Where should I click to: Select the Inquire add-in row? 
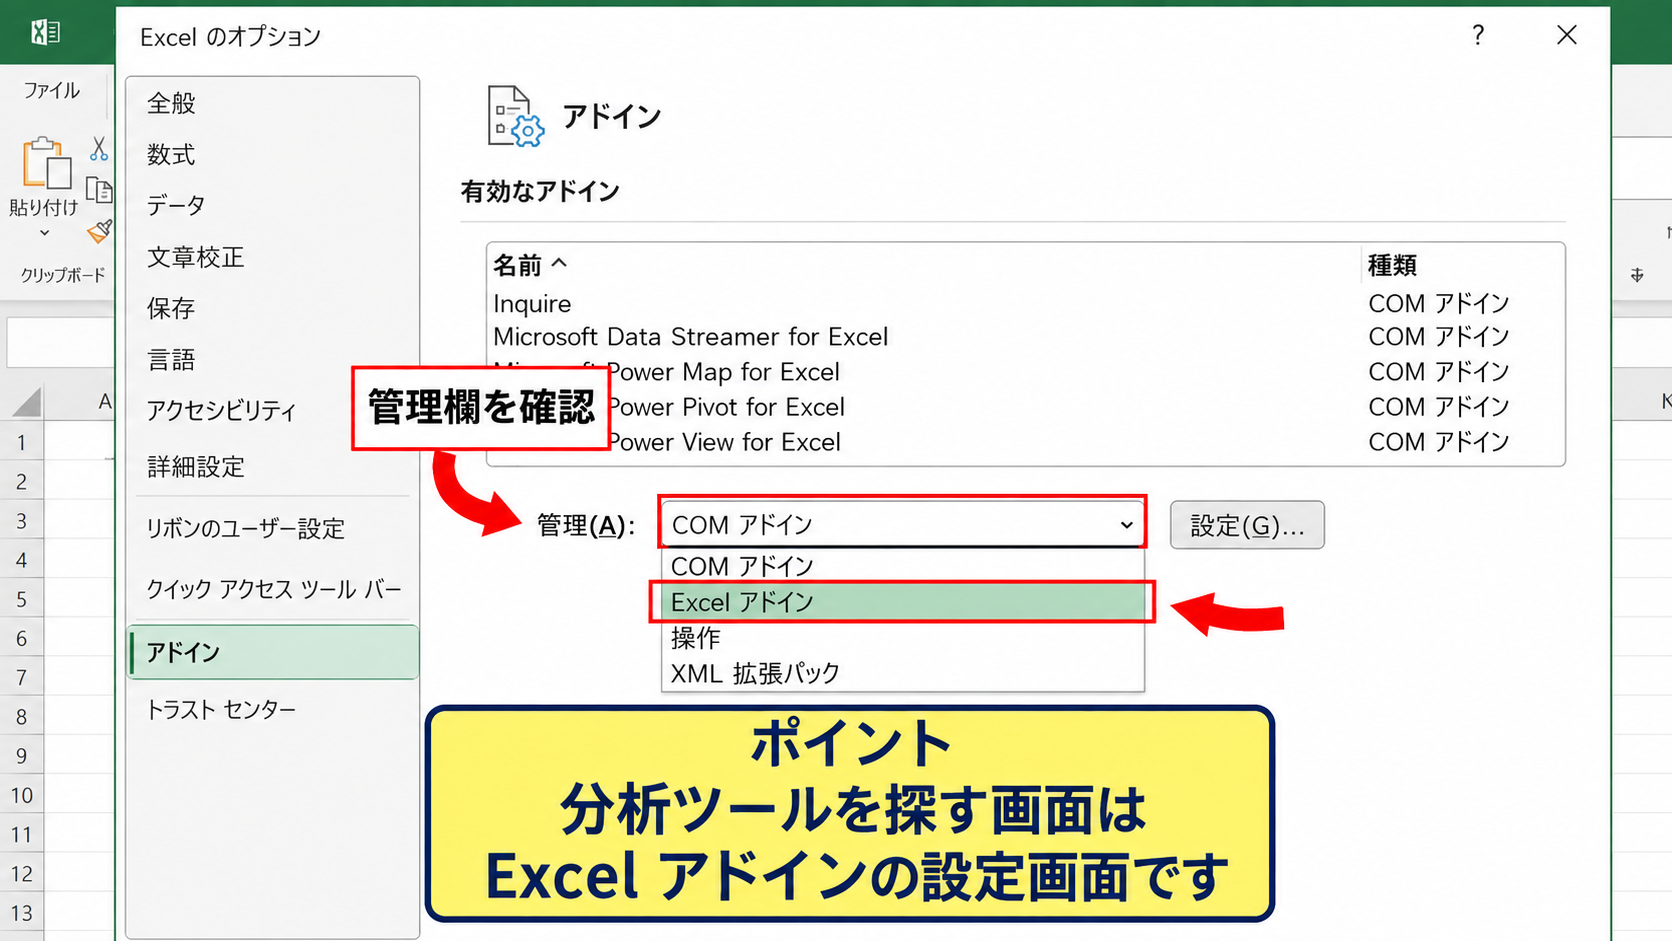(1025, 303)
